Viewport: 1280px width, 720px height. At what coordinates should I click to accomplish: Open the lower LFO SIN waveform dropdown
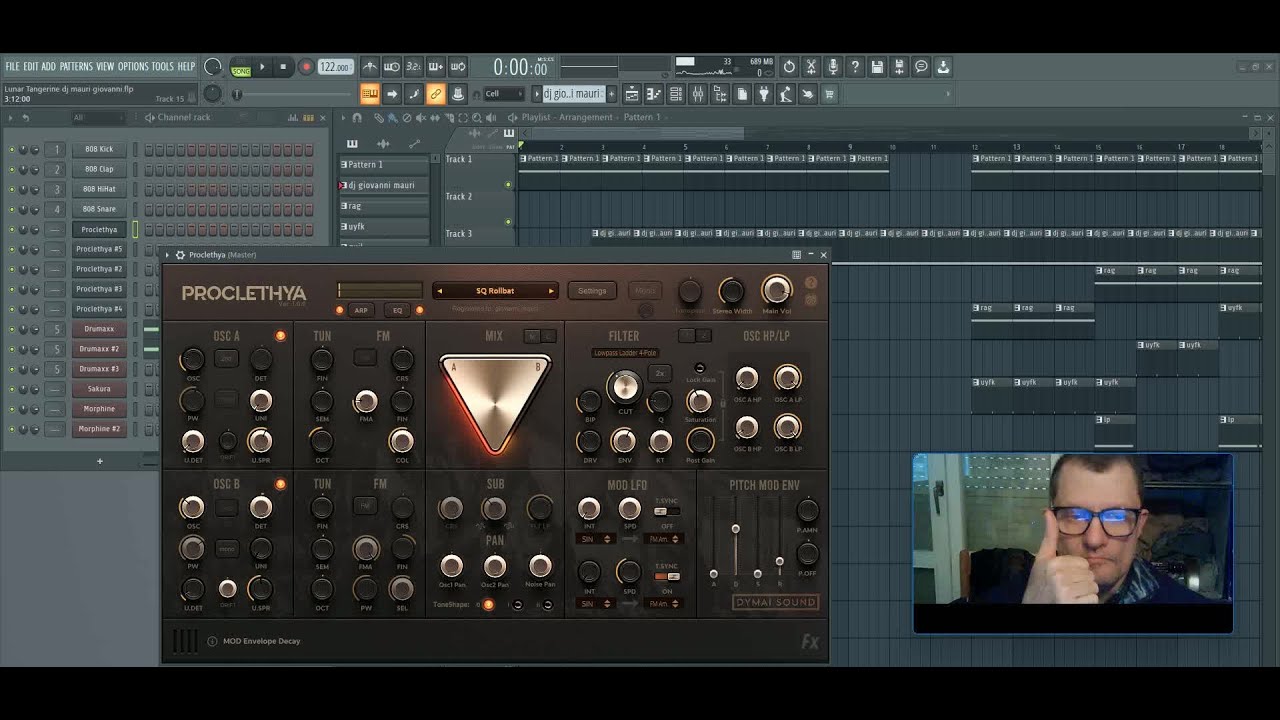(595, 604)
